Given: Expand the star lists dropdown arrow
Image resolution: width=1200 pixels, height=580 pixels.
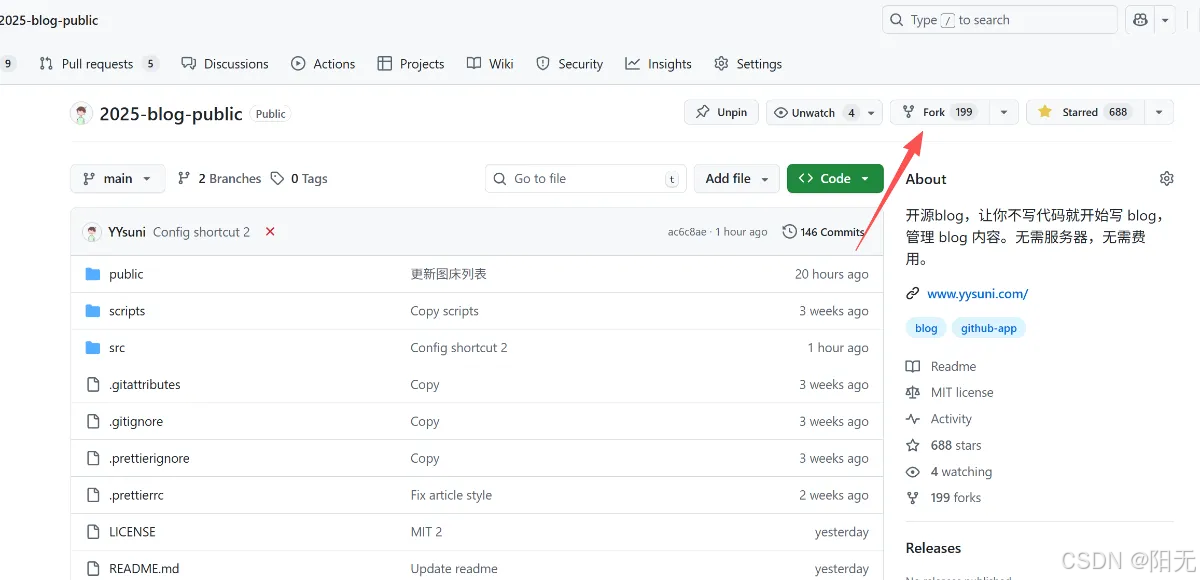Looking at the screenshot, I should 1158,112.
